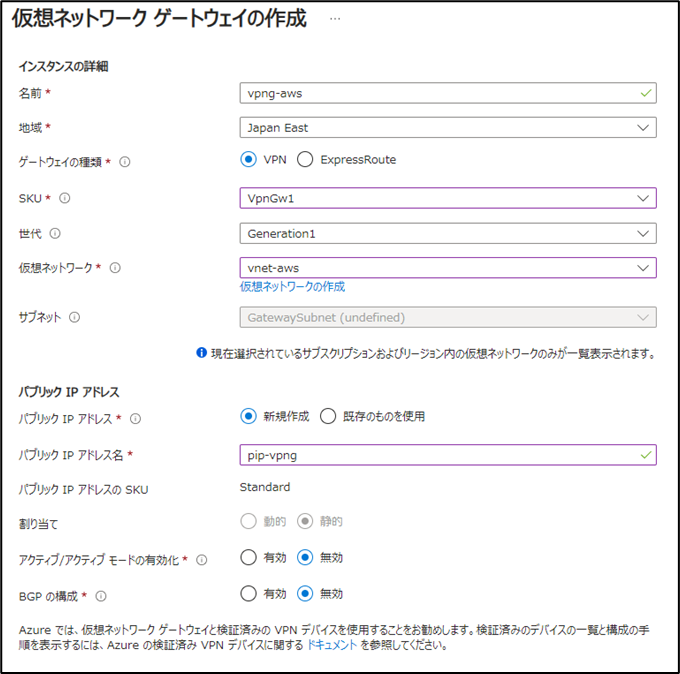Screen dimensions: 680x674
Task: Open the 仮想ネットワーク dropdown showing vnet-aws
Action: [x=448, y=268]
